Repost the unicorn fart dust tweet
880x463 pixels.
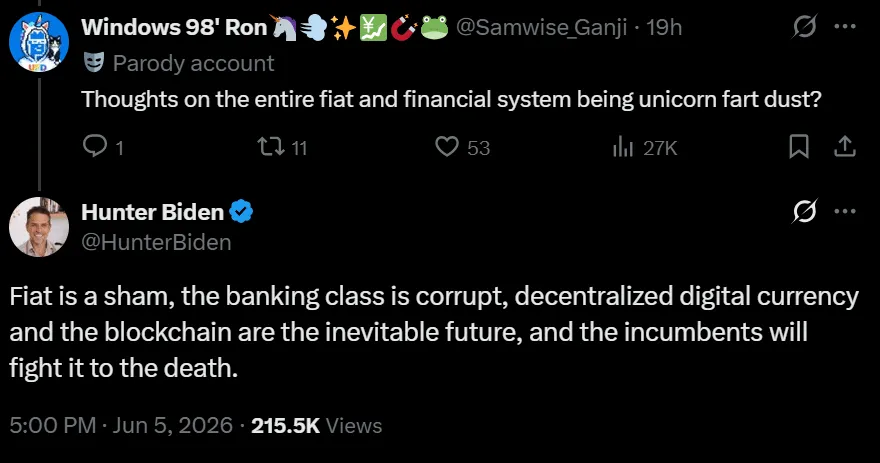click(282, 147)
